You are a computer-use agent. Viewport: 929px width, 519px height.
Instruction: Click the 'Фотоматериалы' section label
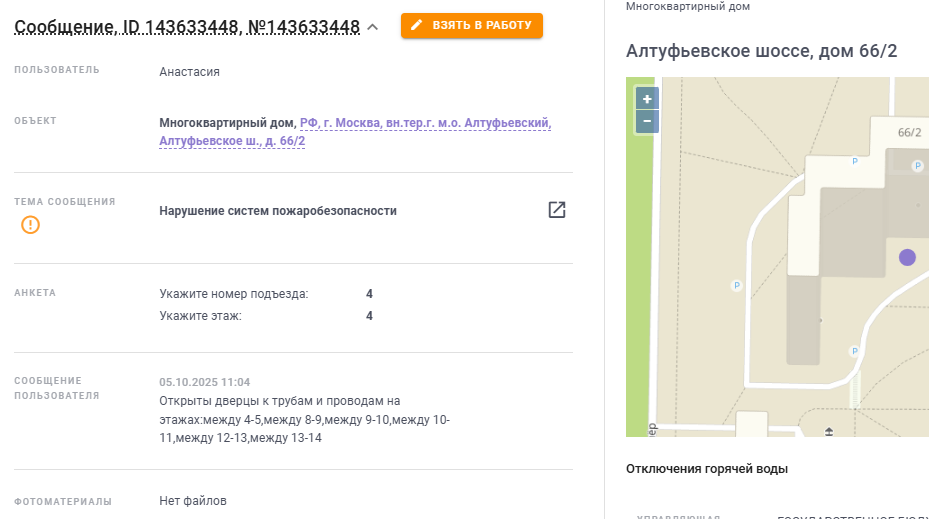tap(63, 502)
